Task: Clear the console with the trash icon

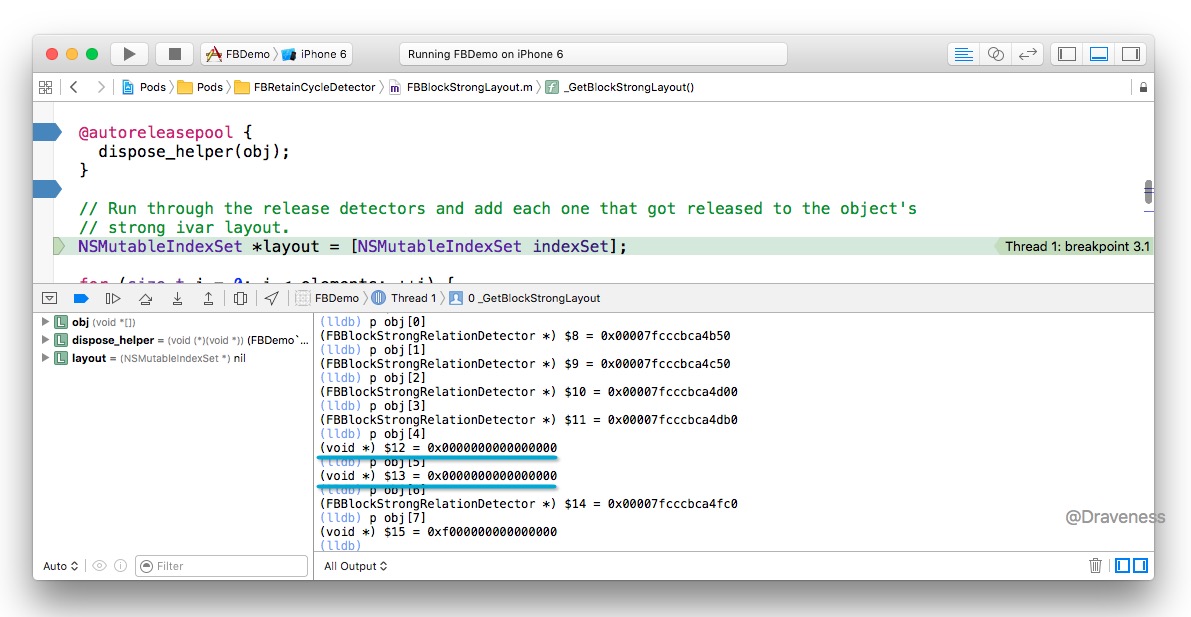Action: pyautogui.click(x=1095, y=566)
